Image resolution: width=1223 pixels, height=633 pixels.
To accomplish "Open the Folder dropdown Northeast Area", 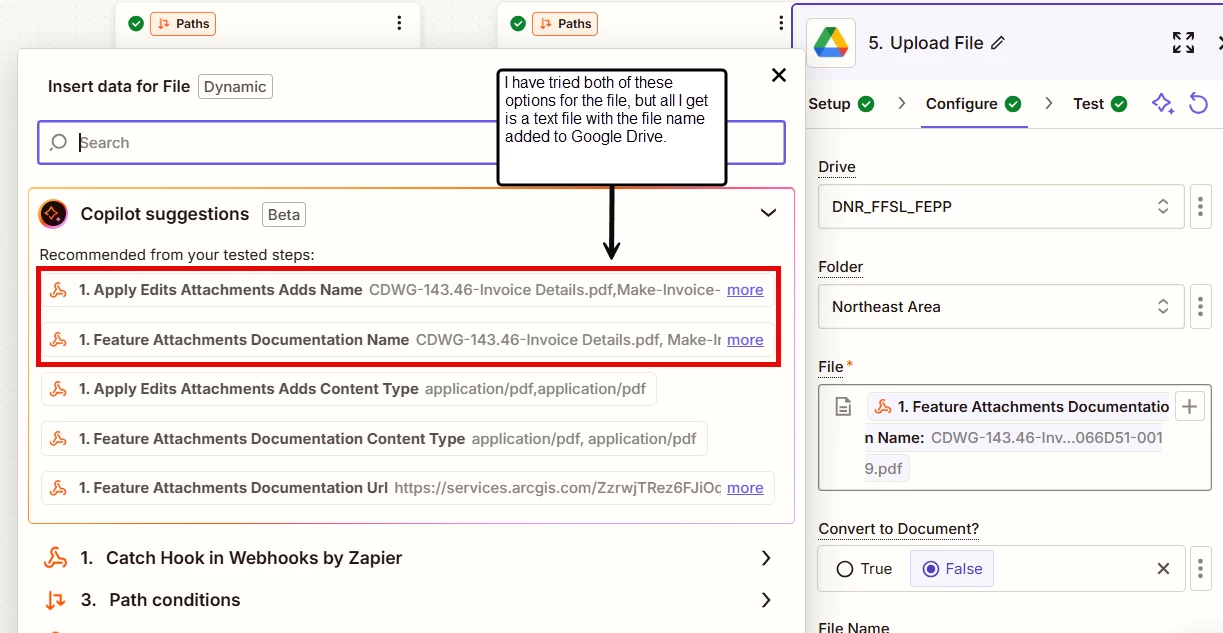I will point(1001,306).
